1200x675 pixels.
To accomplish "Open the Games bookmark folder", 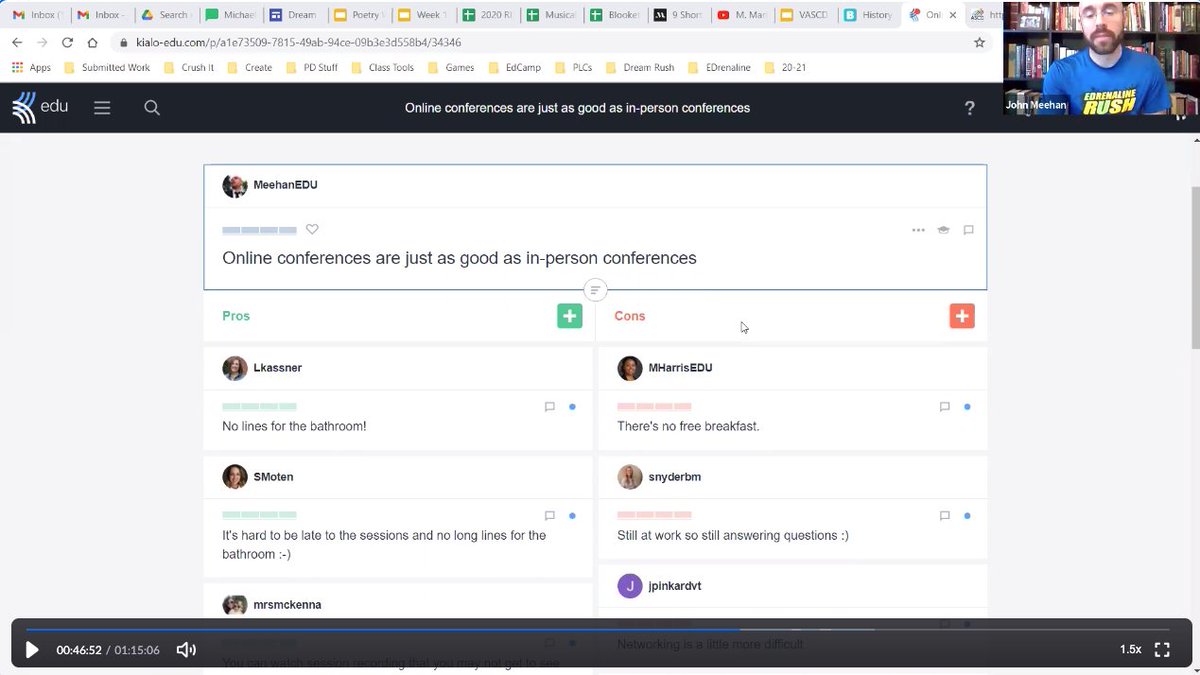I will point(451,68).
